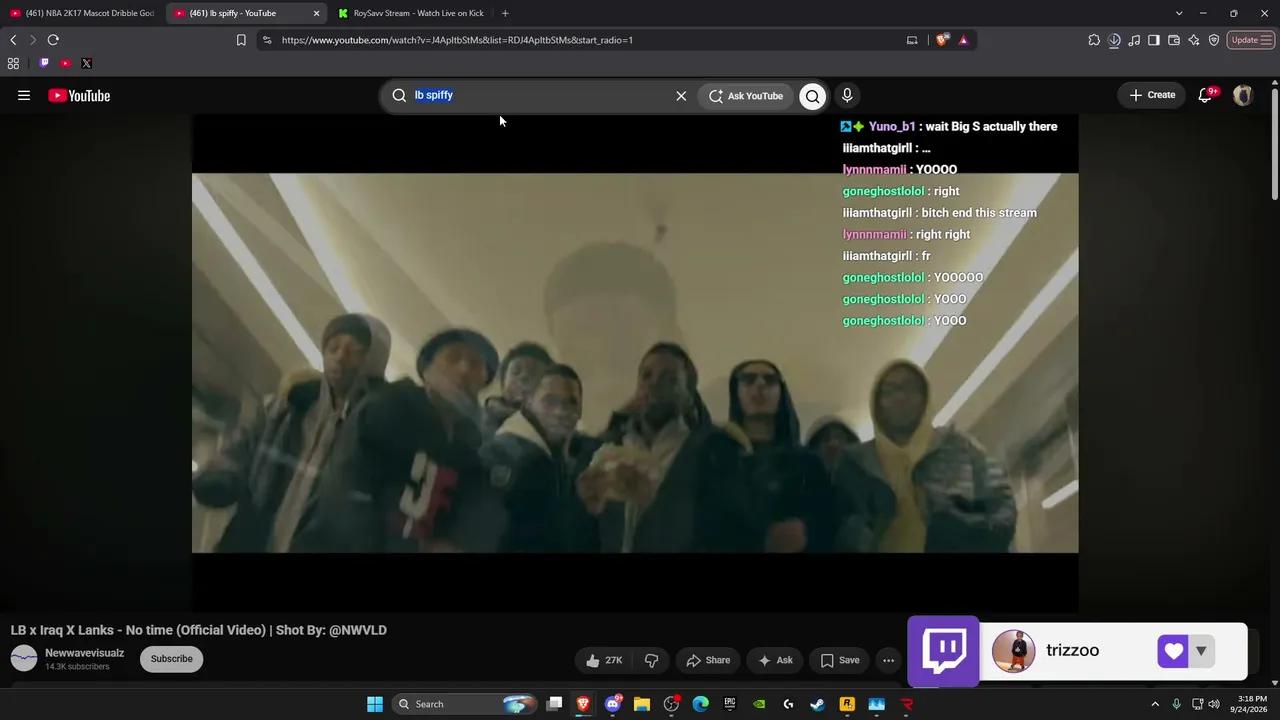Click the Ask YouTube button
This screenshot has width=1280, height=720.
[746, 96]
